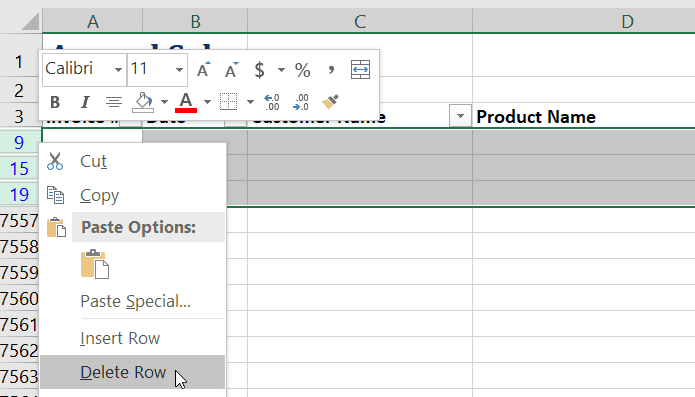The width and height of the screenshot is (695, 397).
Task: Choose Copy from the context menu
Action: click(x=133, y=195)
